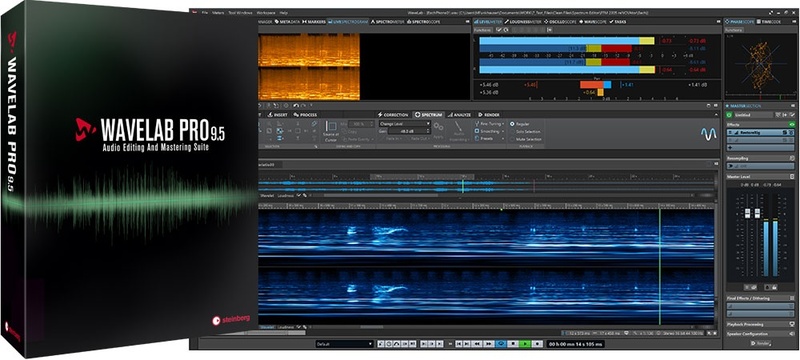Open the Correction ribbon tab

(x=393, y=115)
